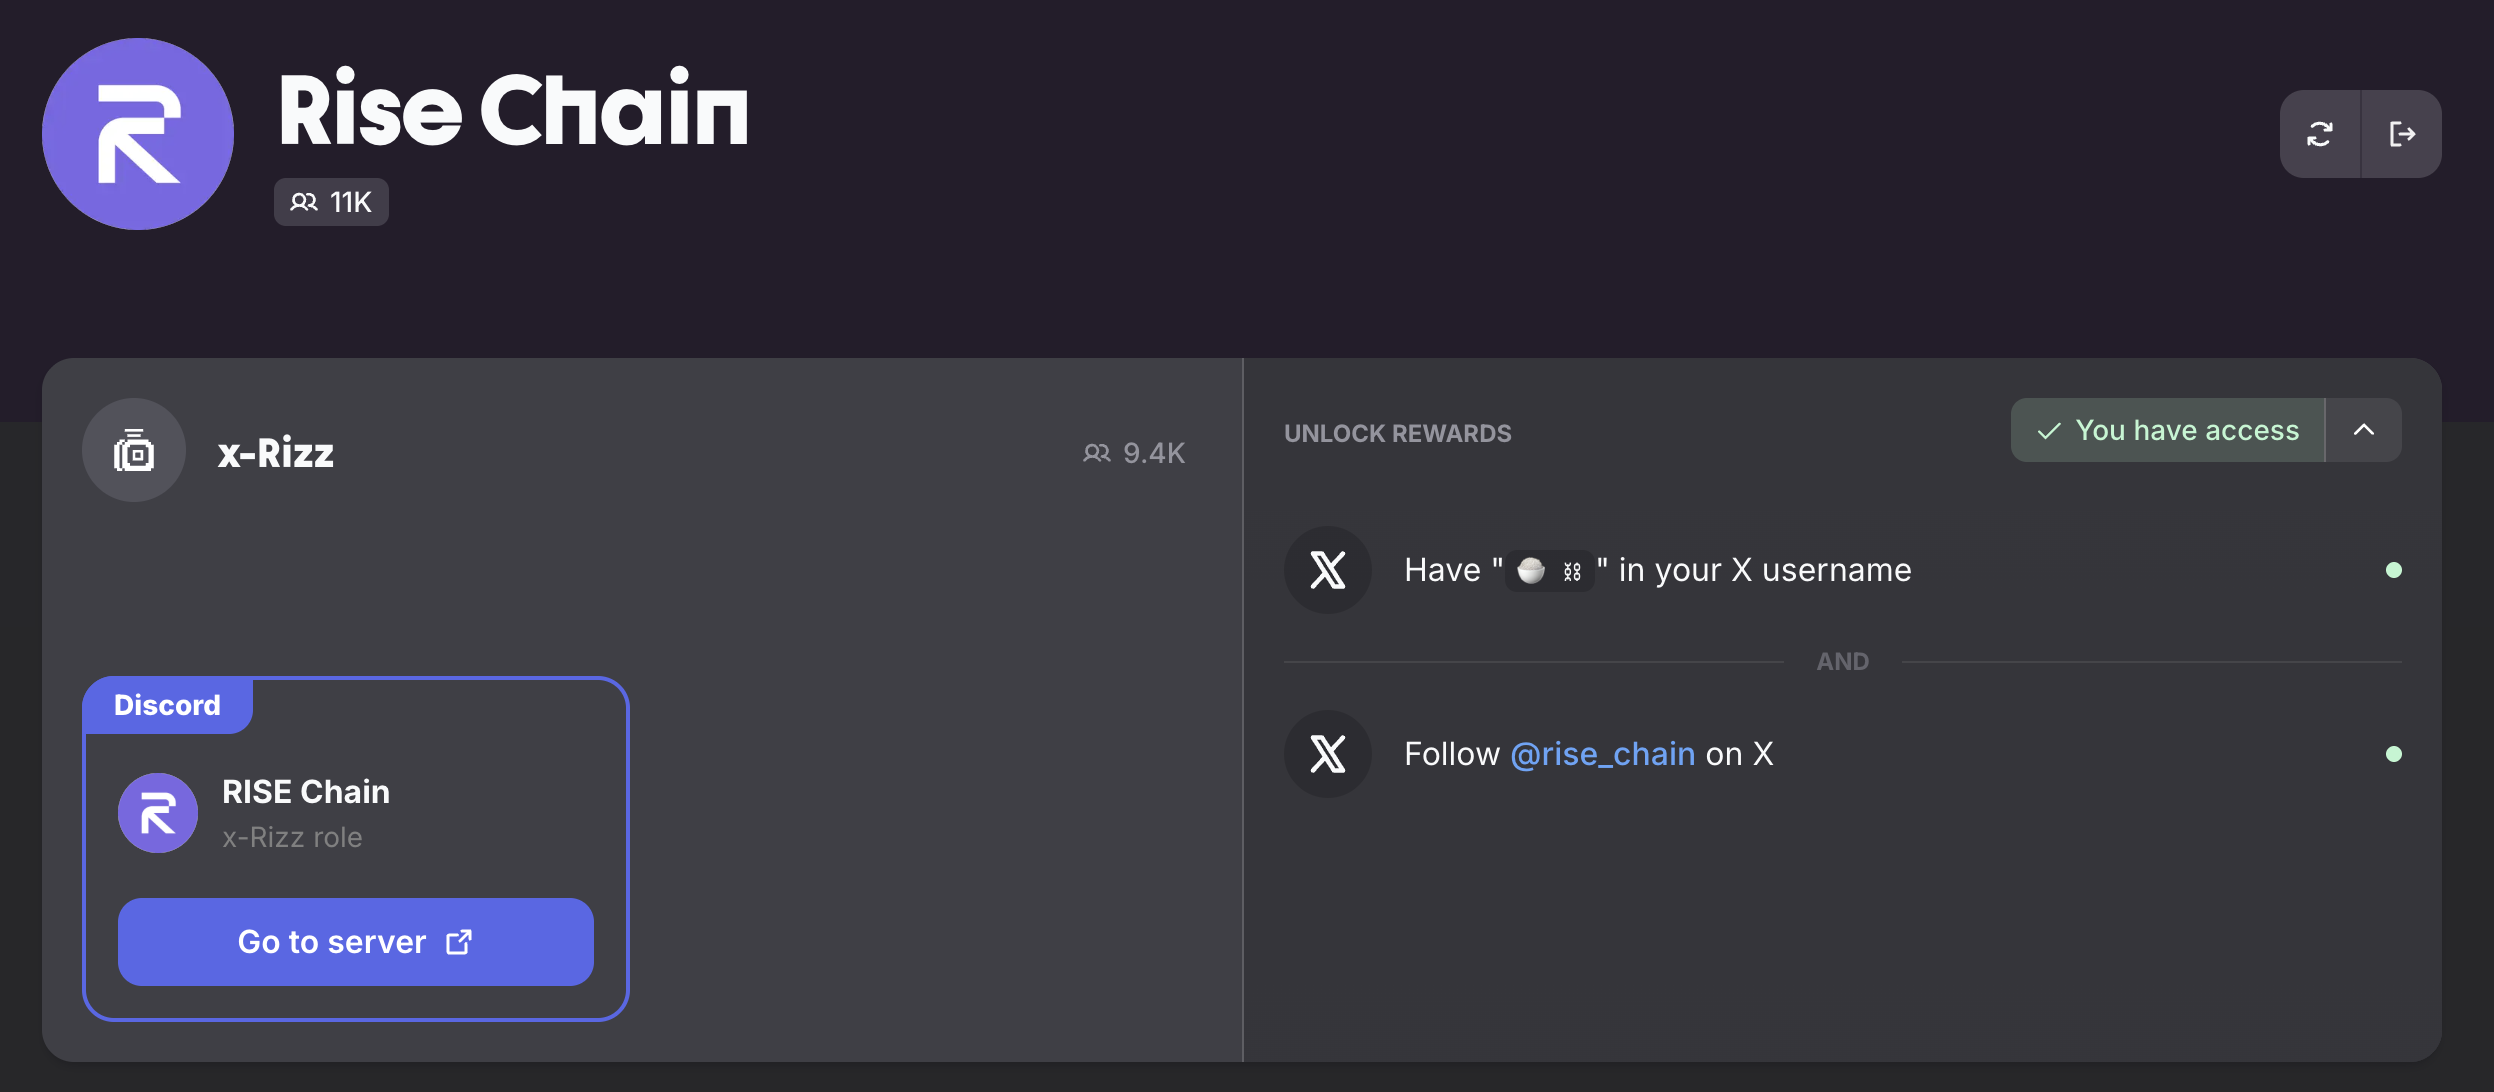Image resolution: width=2494 pixels, height=1092 pixels.
Task: Click the x-Rizz role robot icon
Action: tap(134, 451)
